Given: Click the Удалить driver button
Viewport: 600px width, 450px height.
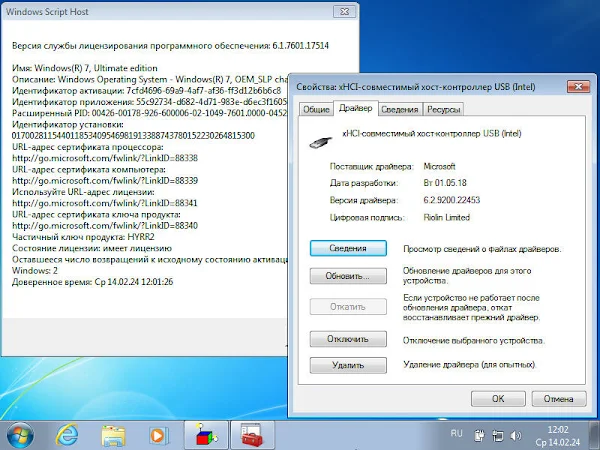Looking at the screenshot, I should (348, 365).
